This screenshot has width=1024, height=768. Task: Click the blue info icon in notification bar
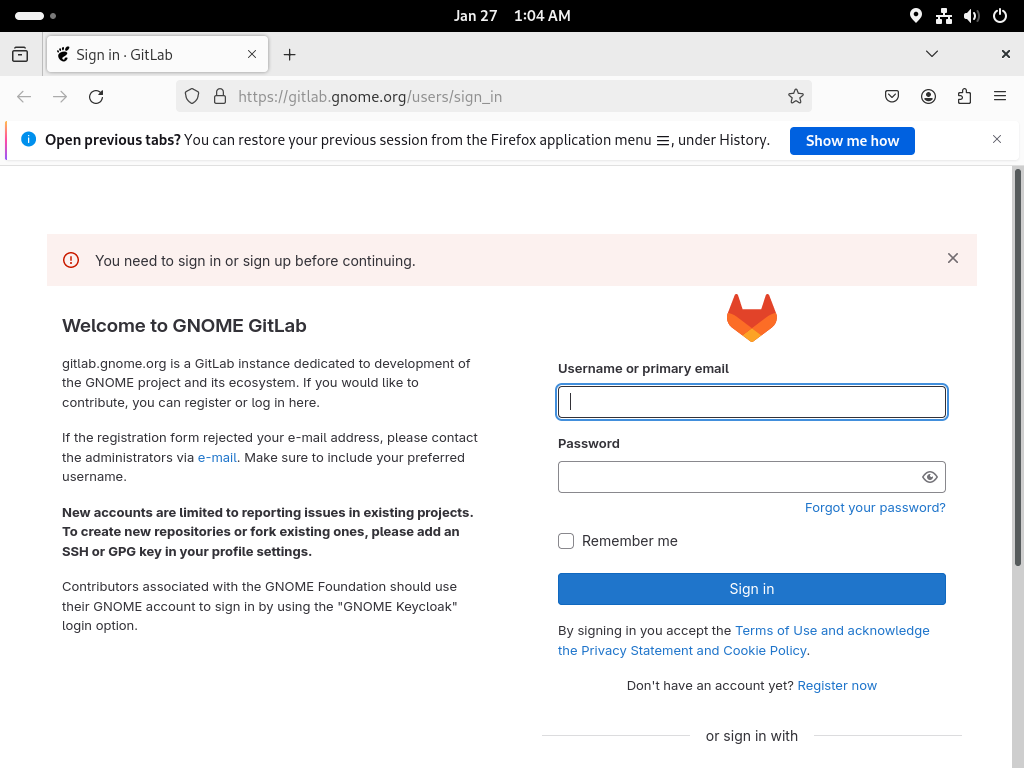(29, 139)
